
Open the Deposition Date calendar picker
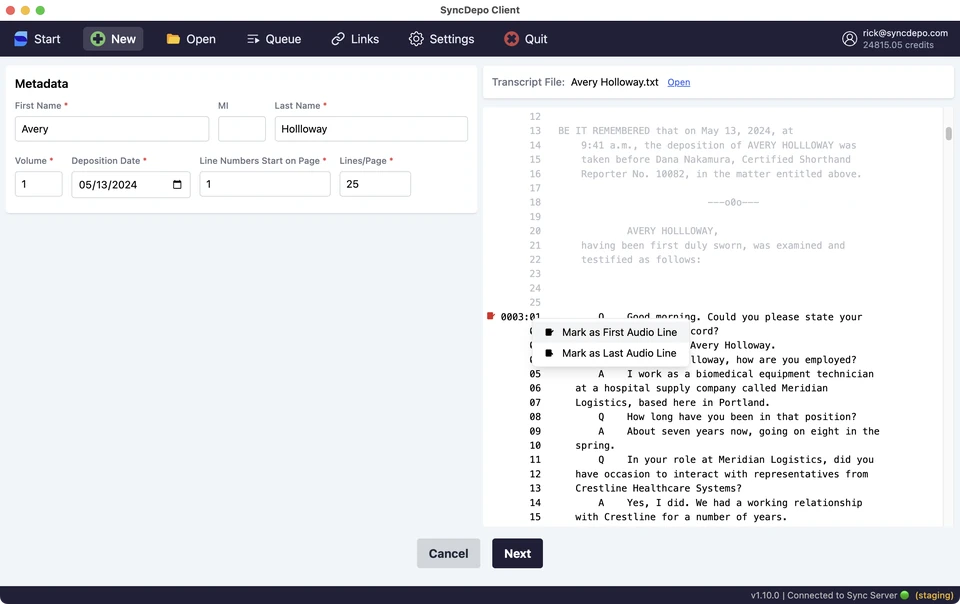point(177,184)
